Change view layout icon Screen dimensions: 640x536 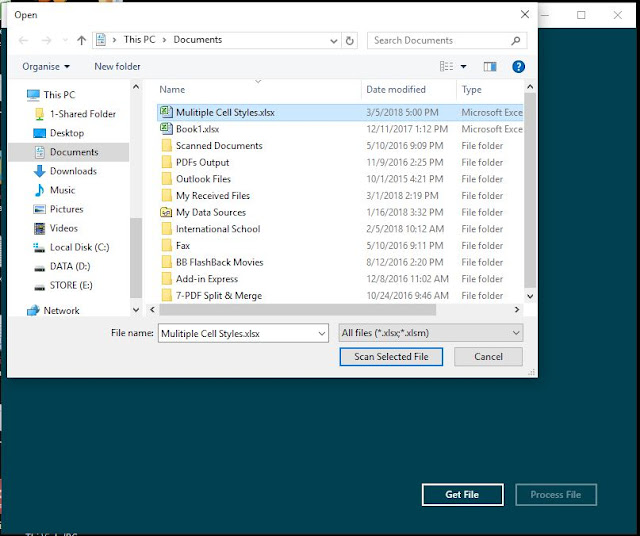point(446,66)
